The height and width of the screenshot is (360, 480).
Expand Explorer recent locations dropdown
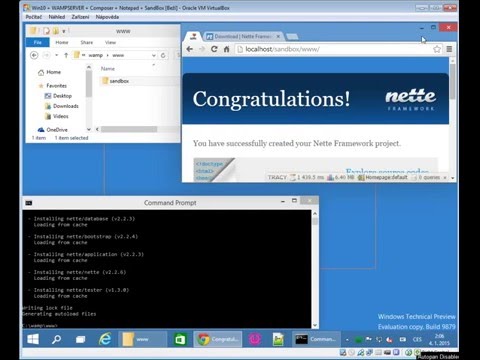point(57,55)
